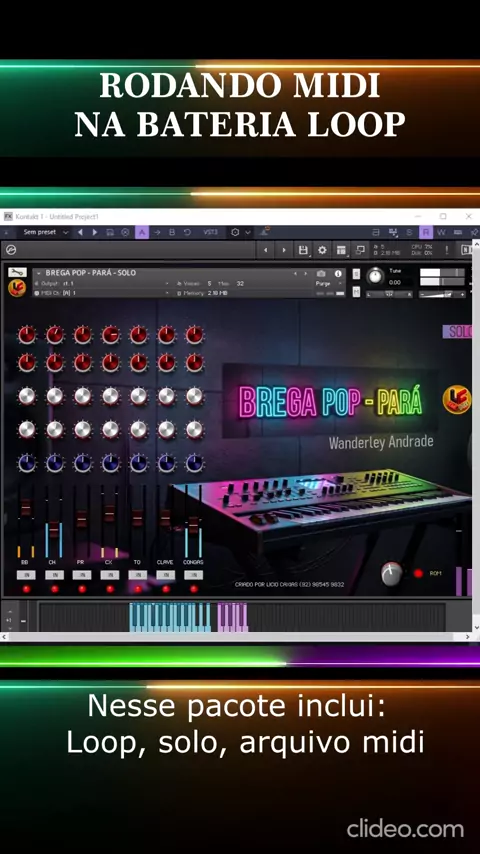This screenshot has width=480, height=854.
Task: Click IN button under CH channel
Action: pos(54,575)
